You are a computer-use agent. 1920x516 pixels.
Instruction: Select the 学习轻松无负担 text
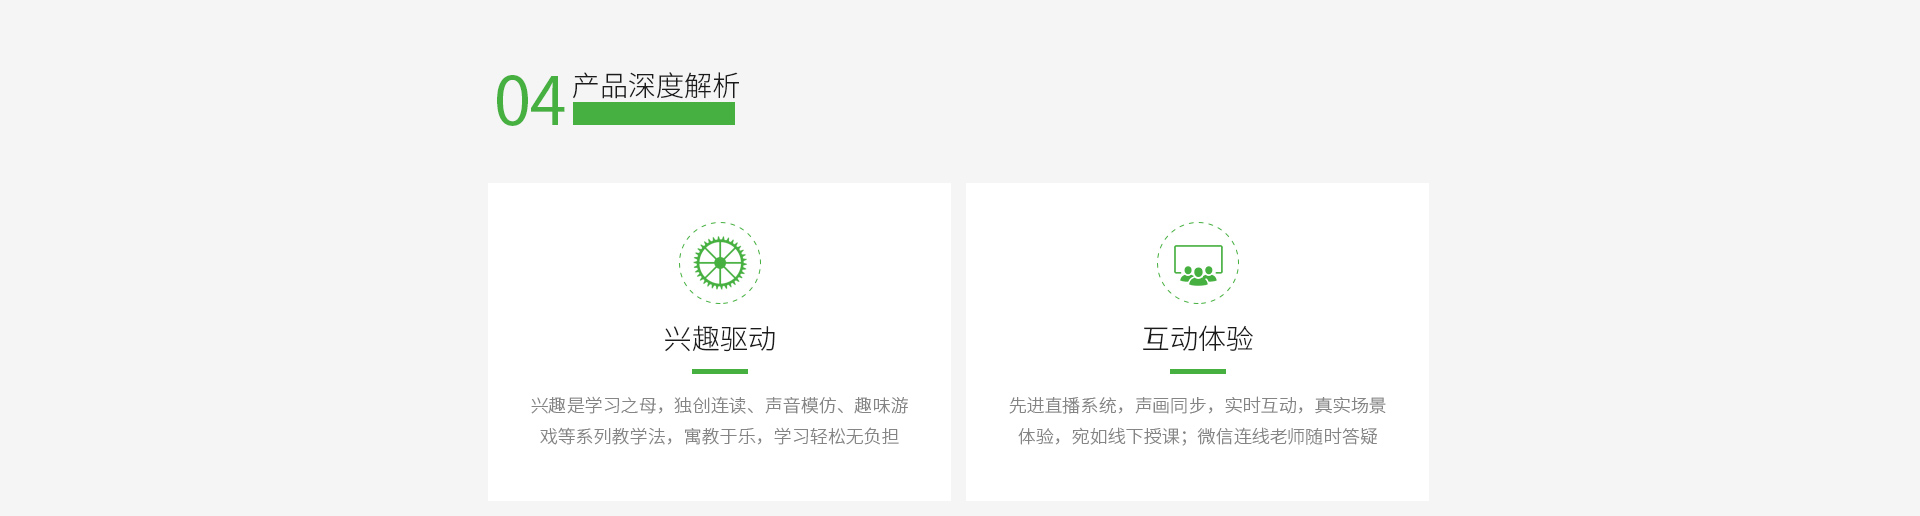837,436
